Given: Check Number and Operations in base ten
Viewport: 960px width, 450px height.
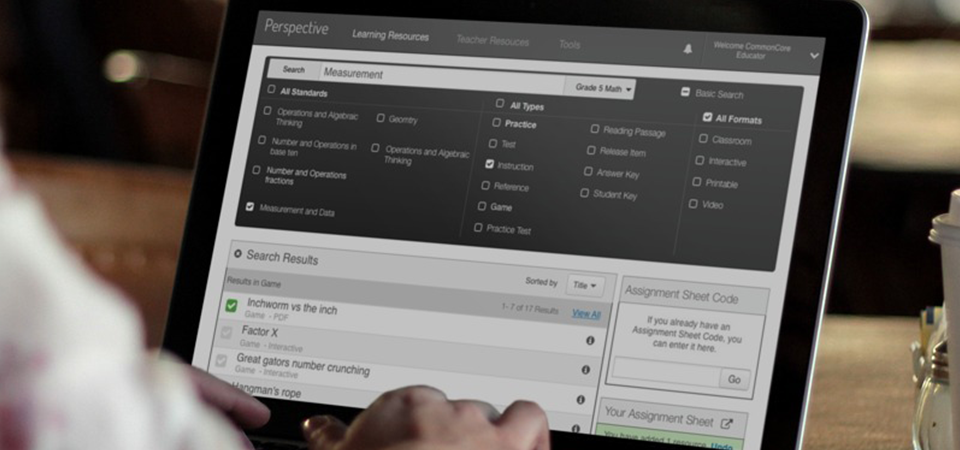Looking at the screenshot, I should (x=262, y=140).
